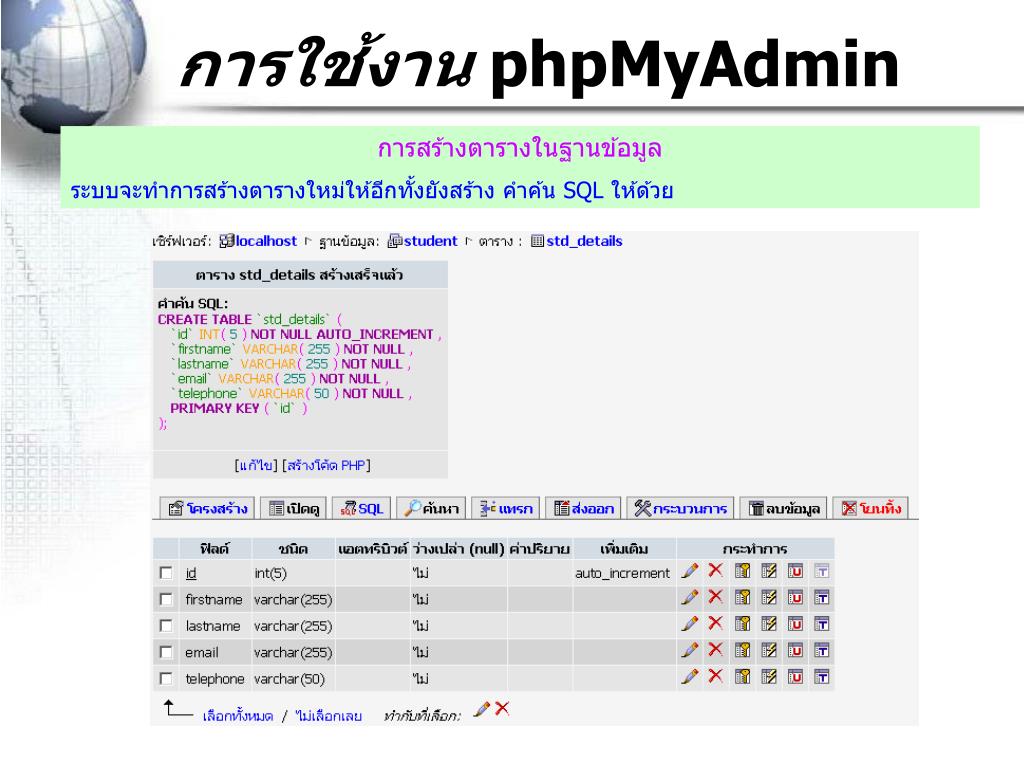Viewport: 1024px width, 768px height.
Task: Click the red X drop icon for id row
Action: (x=716, y=570)
